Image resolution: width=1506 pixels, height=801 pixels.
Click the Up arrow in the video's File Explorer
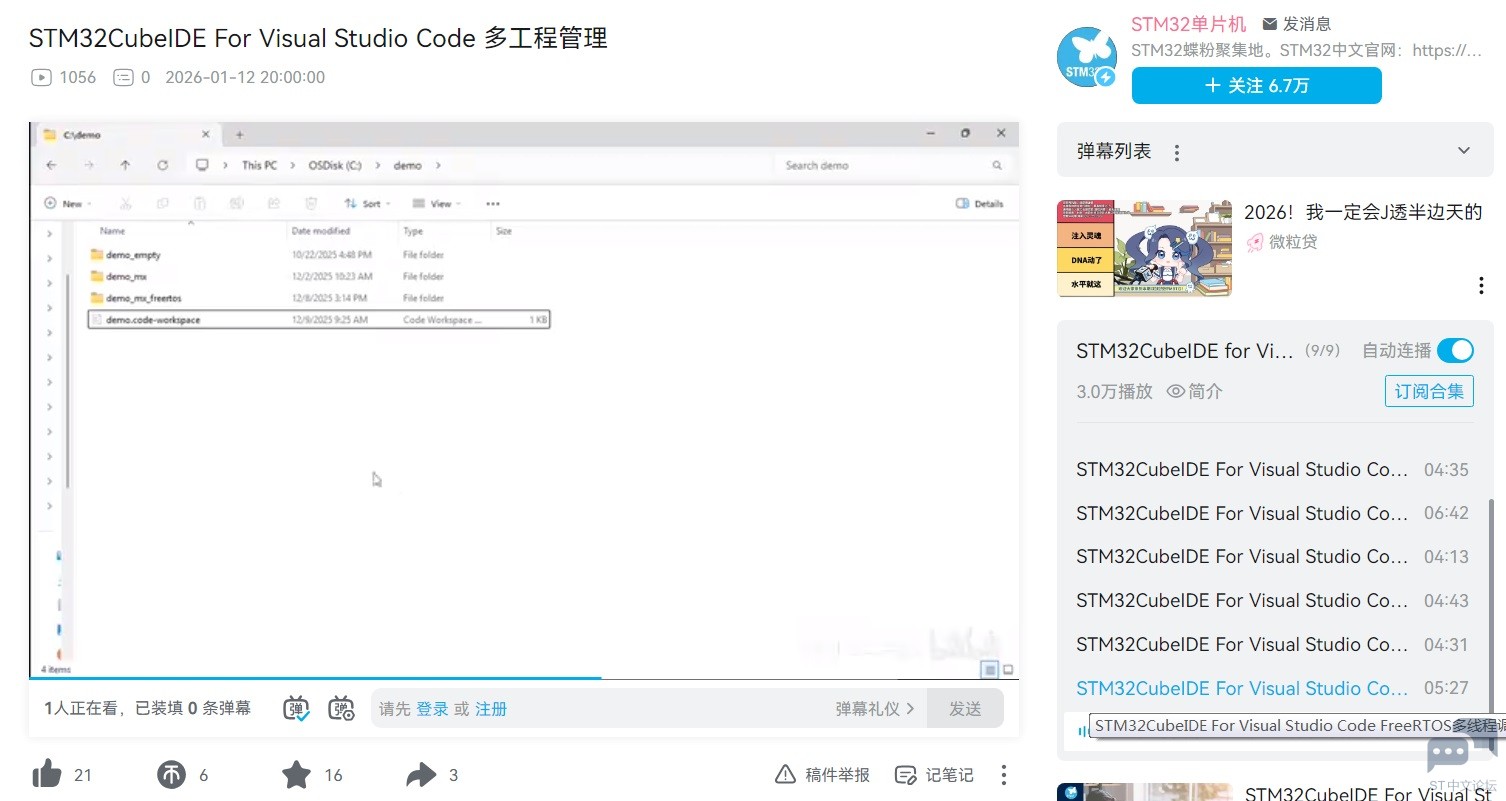[125, 165]
